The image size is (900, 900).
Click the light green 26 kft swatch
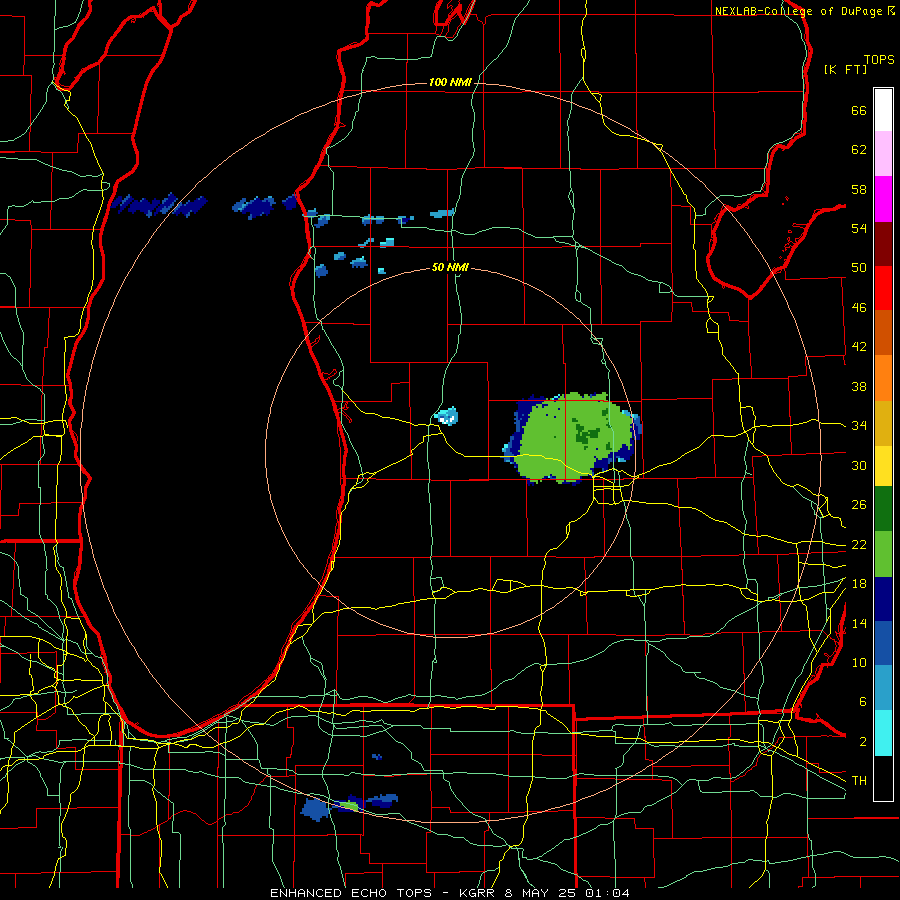(x=883, y=554)
